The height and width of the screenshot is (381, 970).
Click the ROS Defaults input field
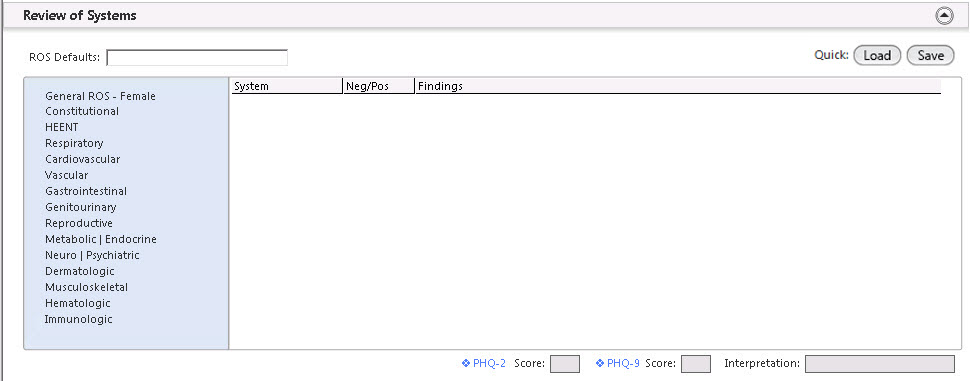[x=197, y=58]
